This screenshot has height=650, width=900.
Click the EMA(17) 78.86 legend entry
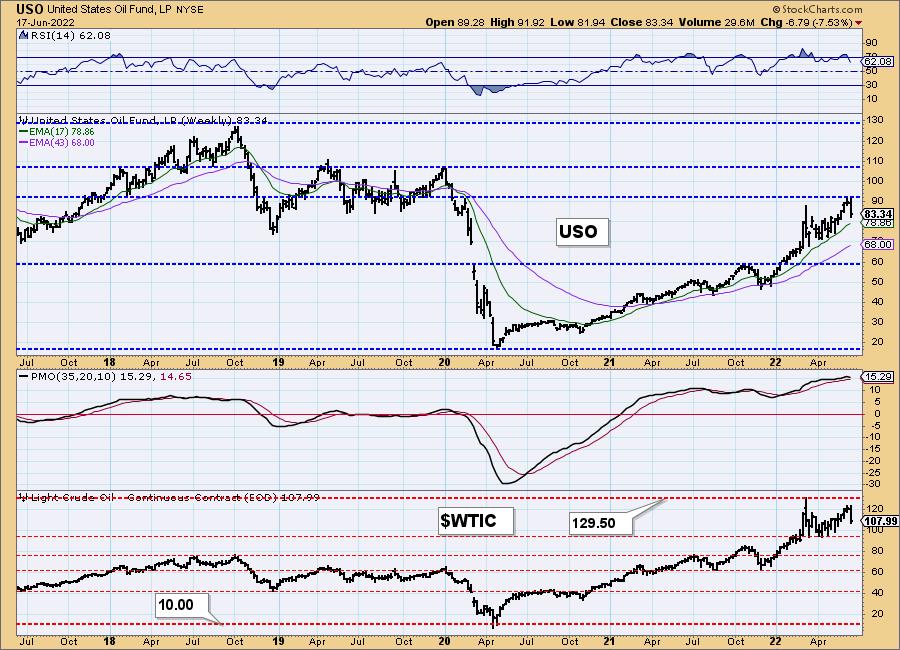tap(57, 131)
